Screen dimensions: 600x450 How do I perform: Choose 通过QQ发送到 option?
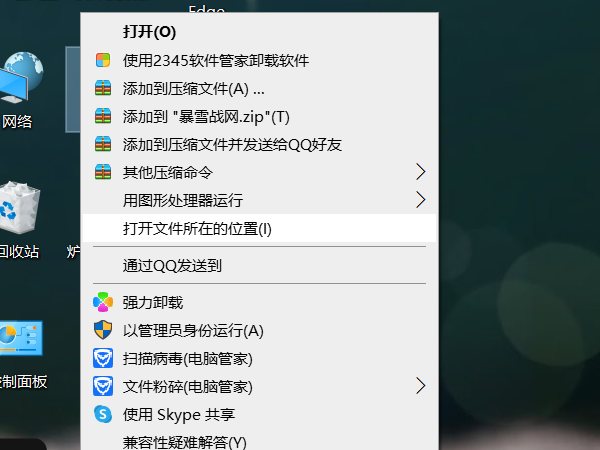pyautogui.click(x=259, y=265)
